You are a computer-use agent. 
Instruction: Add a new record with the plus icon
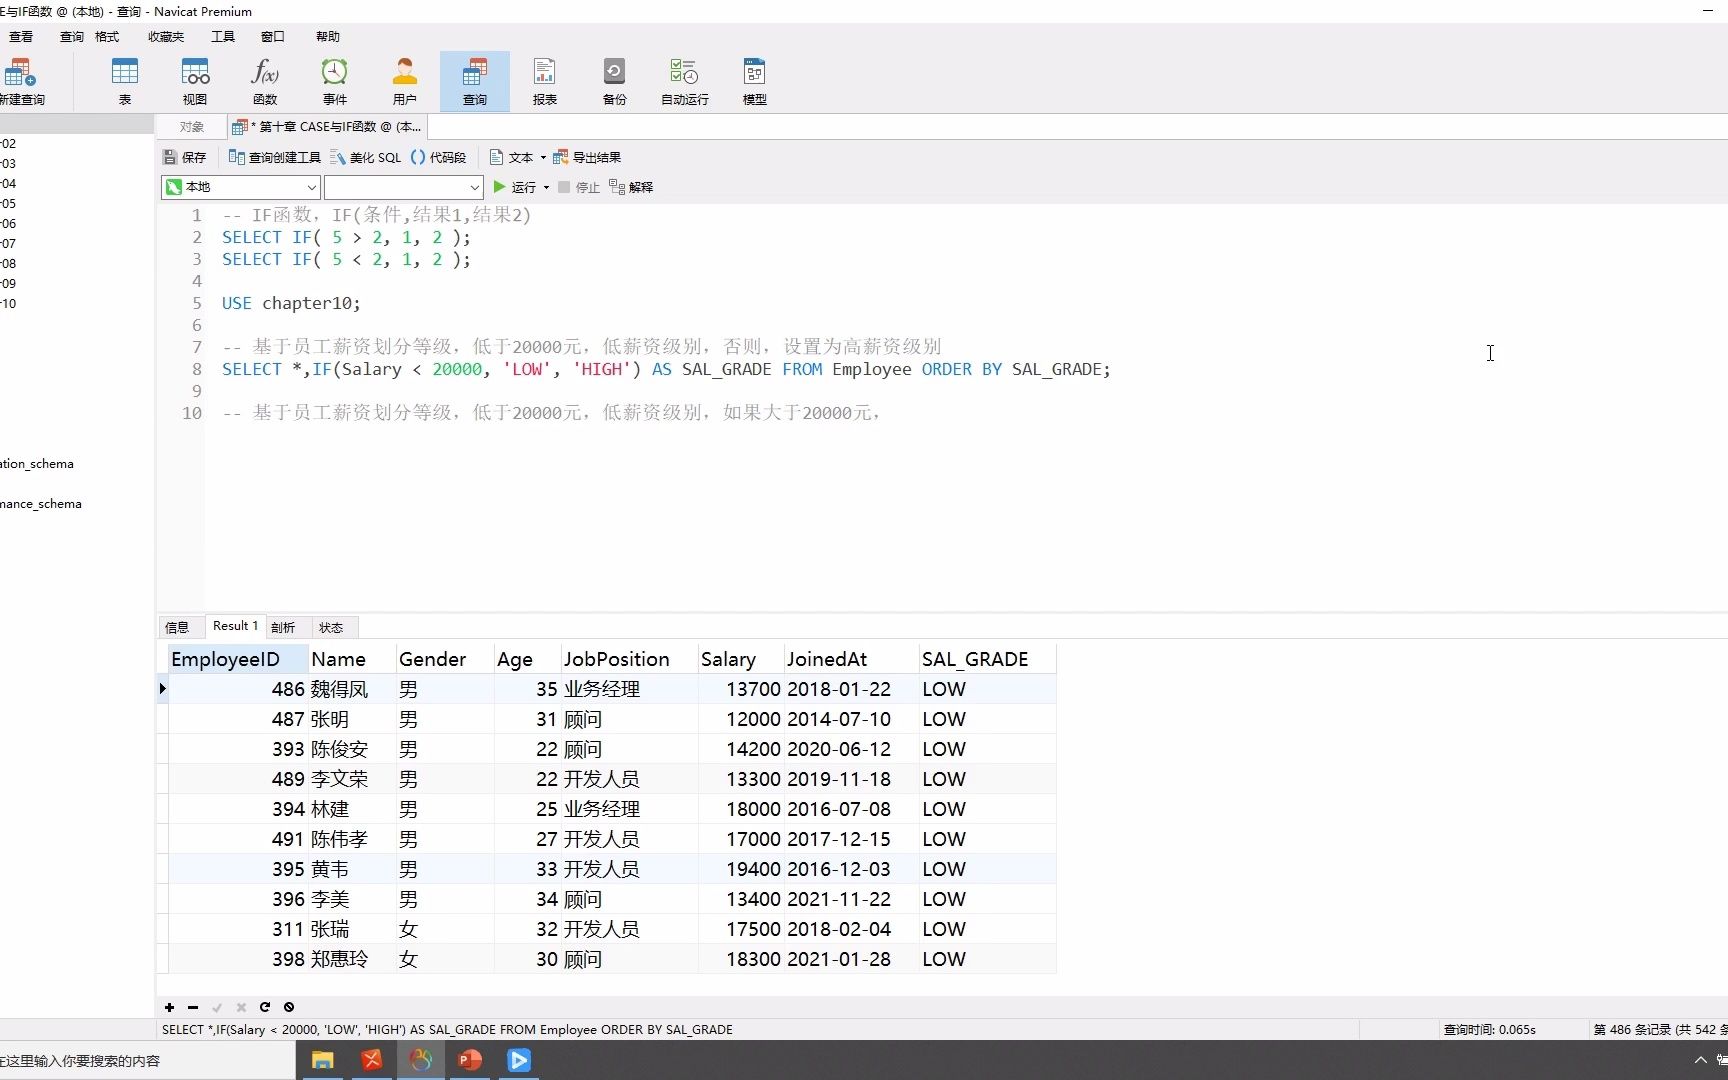(168, 1007)
